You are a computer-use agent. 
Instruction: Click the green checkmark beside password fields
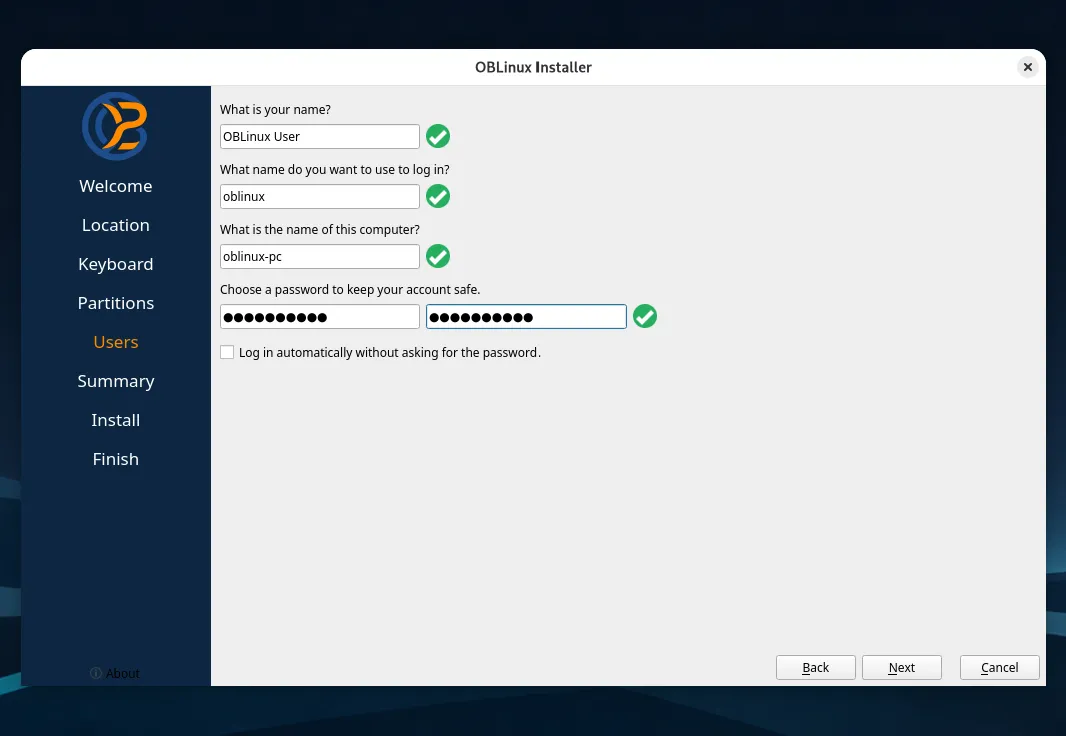click(644, 316)
